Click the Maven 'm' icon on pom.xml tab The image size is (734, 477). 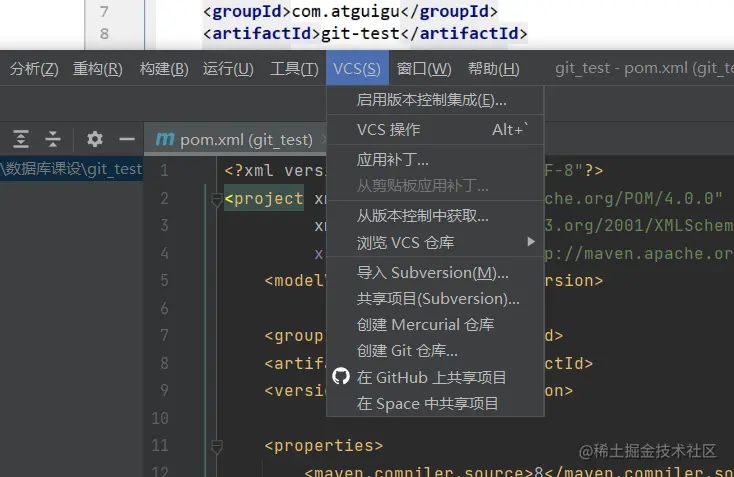[x=165, y=139]
